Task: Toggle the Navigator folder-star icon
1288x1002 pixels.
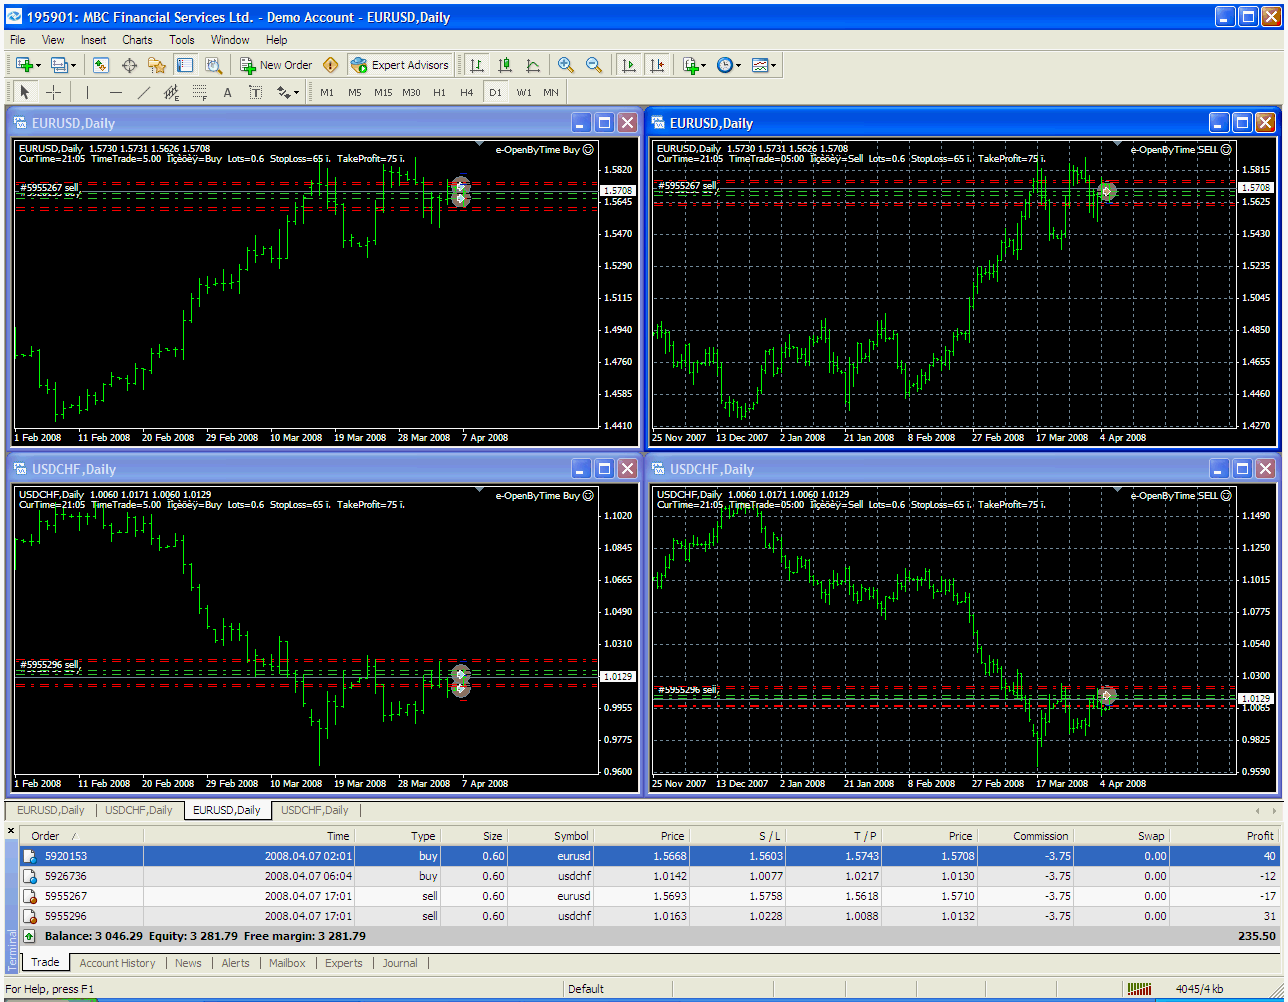Action: (x=157, y=65)
